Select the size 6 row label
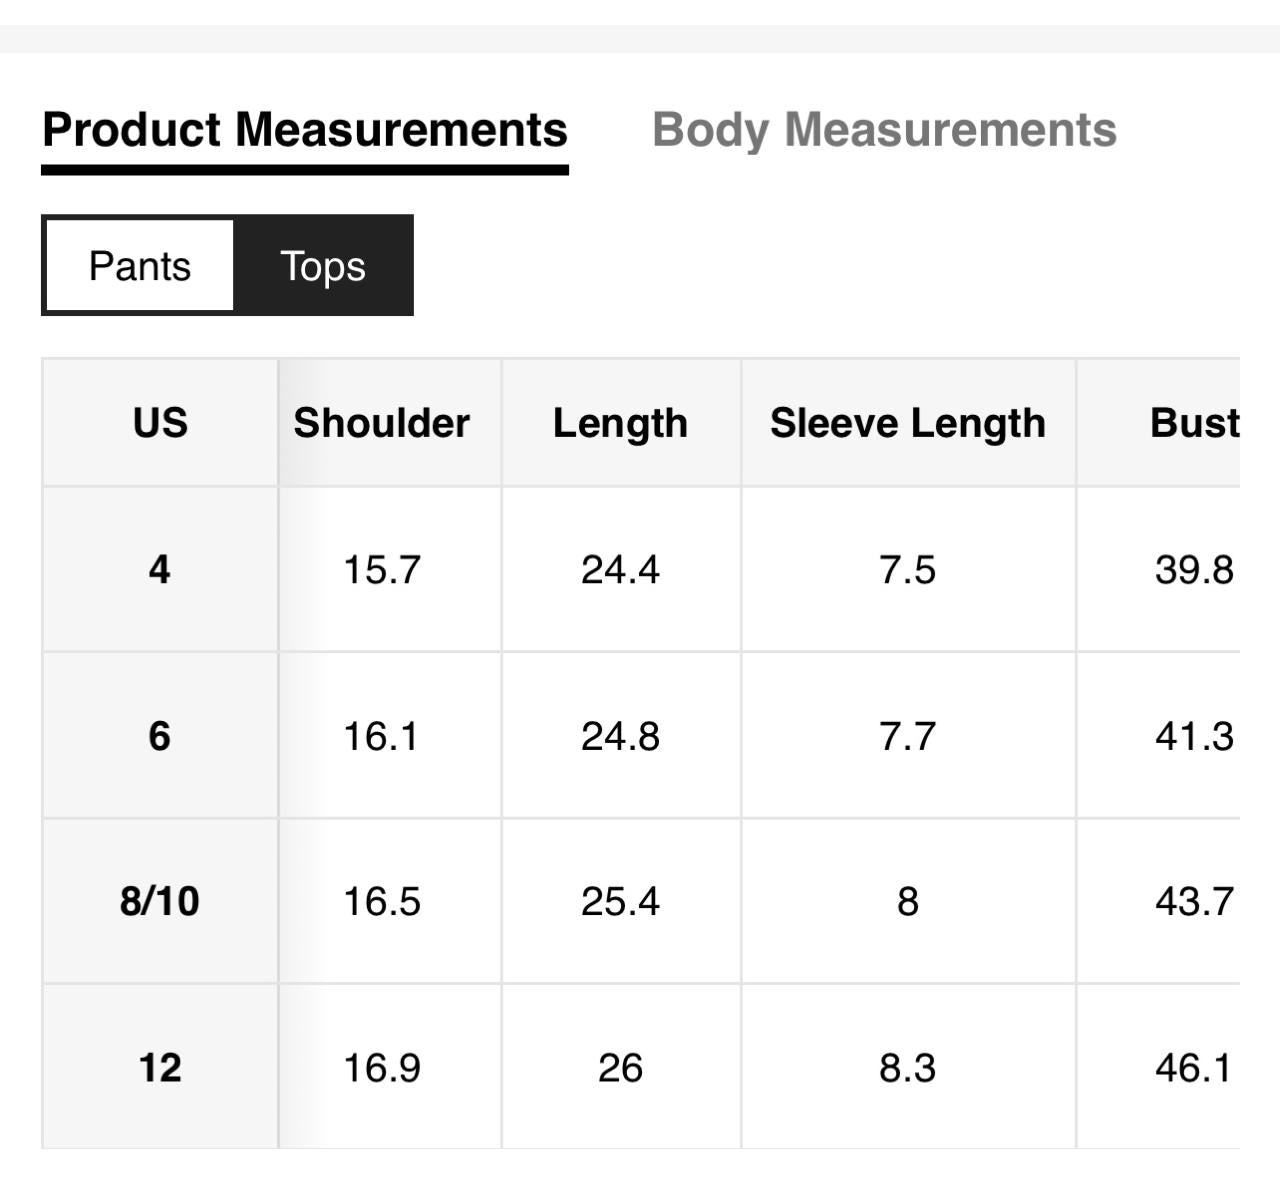The height and width of the screenshot is (1187, 1280). (160, 737)
